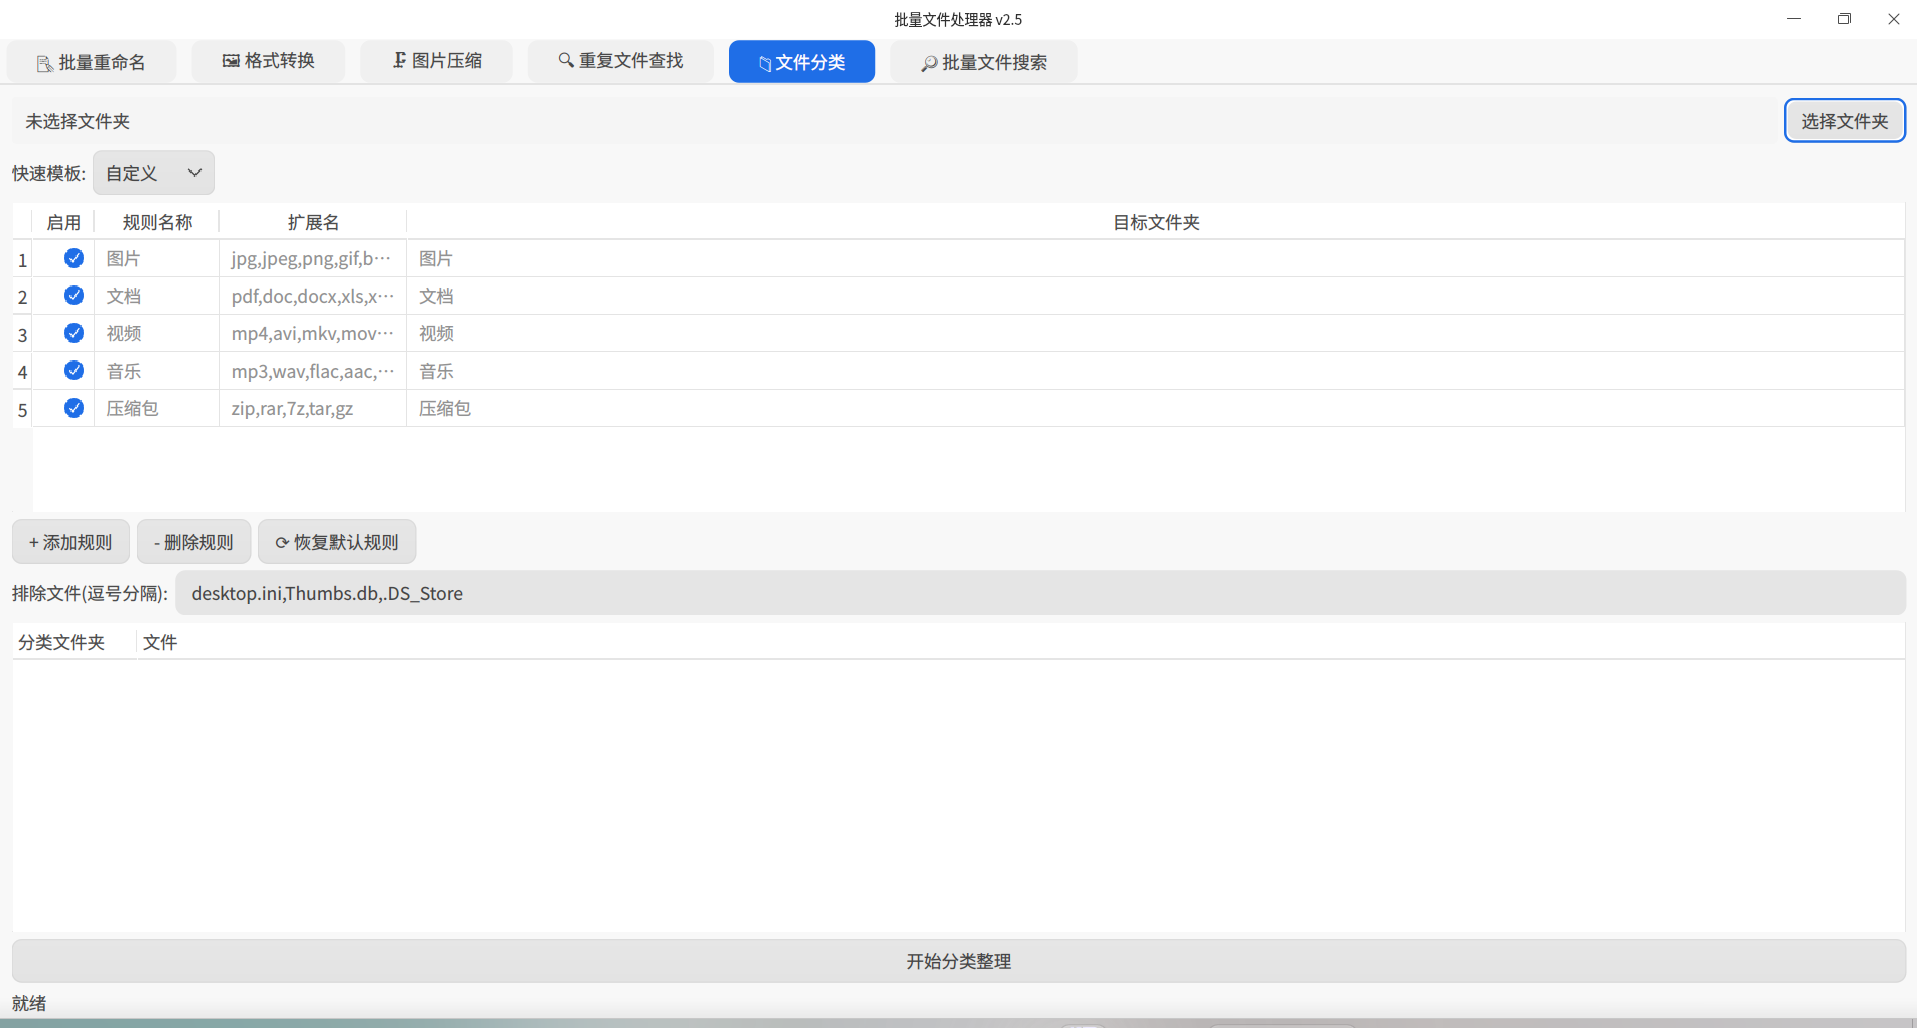Restore the 批量文件处理器 window size
The width and height of the screenshot is (1917, 1028).
click(x=1844, y=19)
